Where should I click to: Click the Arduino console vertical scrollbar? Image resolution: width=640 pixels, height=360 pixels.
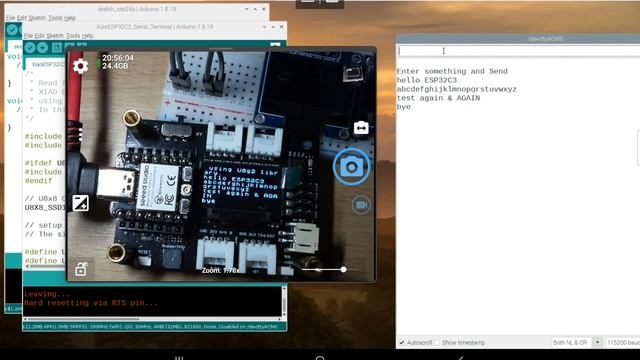click(x=284, y=301)
